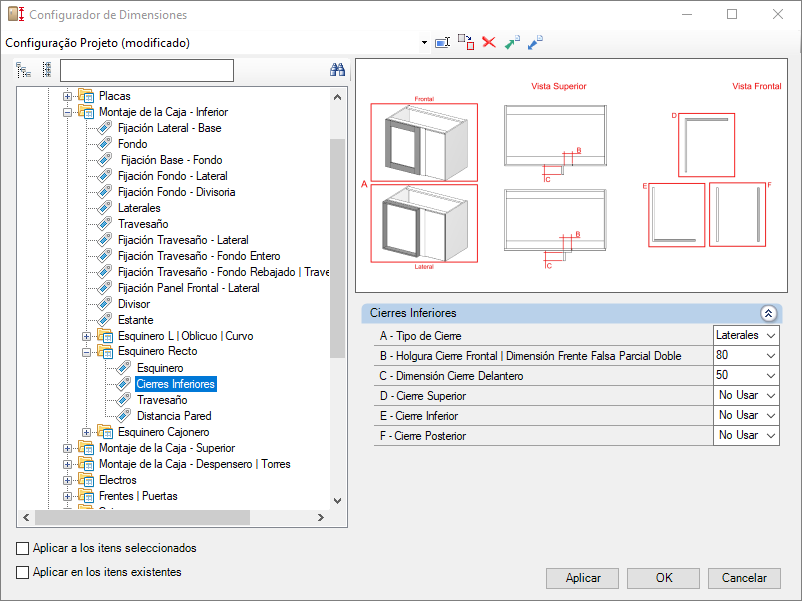Click the Aplicar button

pyautogui.click(x=583, y=578)
